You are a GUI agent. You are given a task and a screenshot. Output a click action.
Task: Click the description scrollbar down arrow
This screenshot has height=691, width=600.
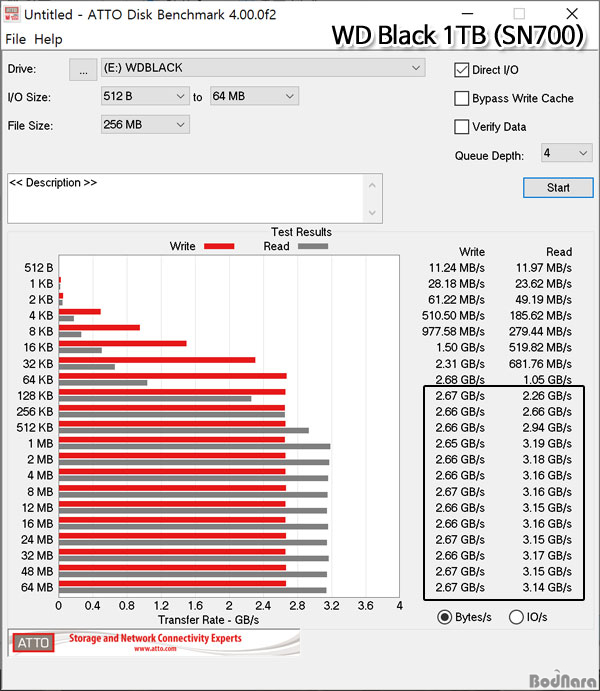coord(372,212)
